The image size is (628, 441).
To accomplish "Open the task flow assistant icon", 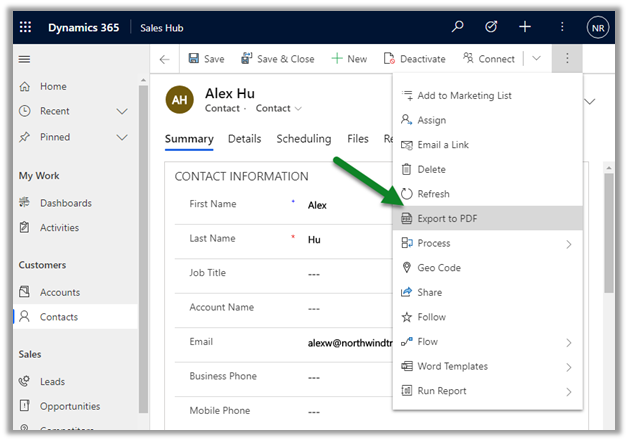I will pos(492,27).
